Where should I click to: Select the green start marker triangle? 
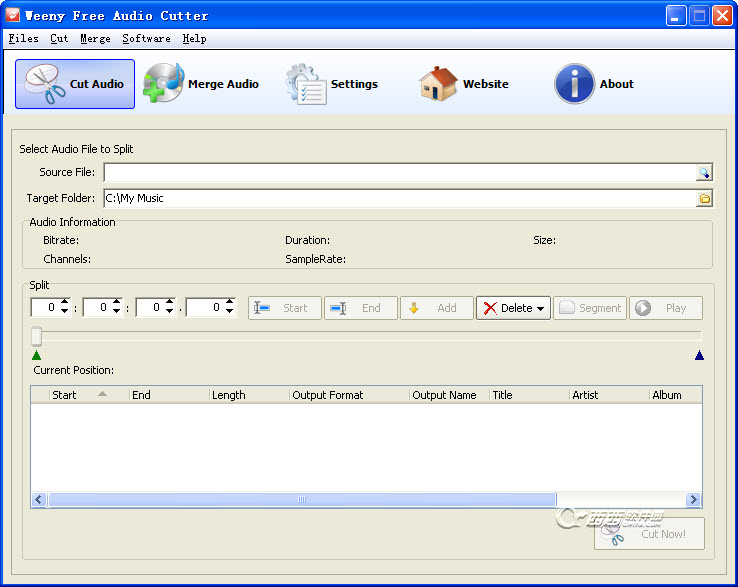pyautogui.click(x=36, y=355)
